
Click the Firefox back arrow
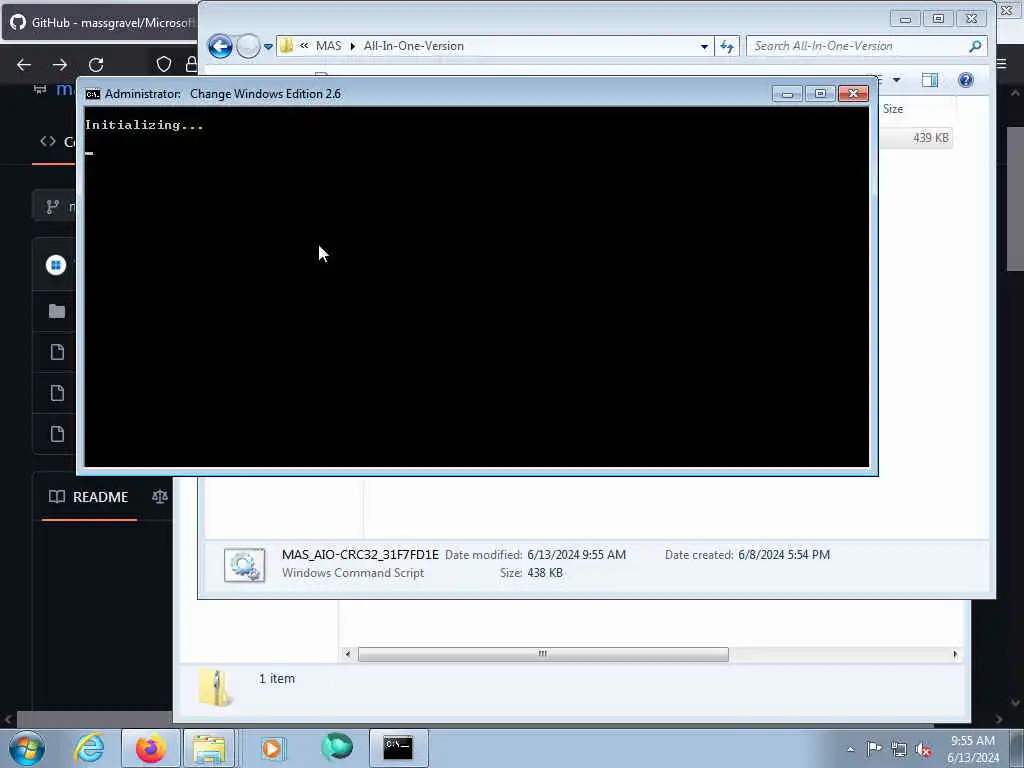tap(24, 65)
